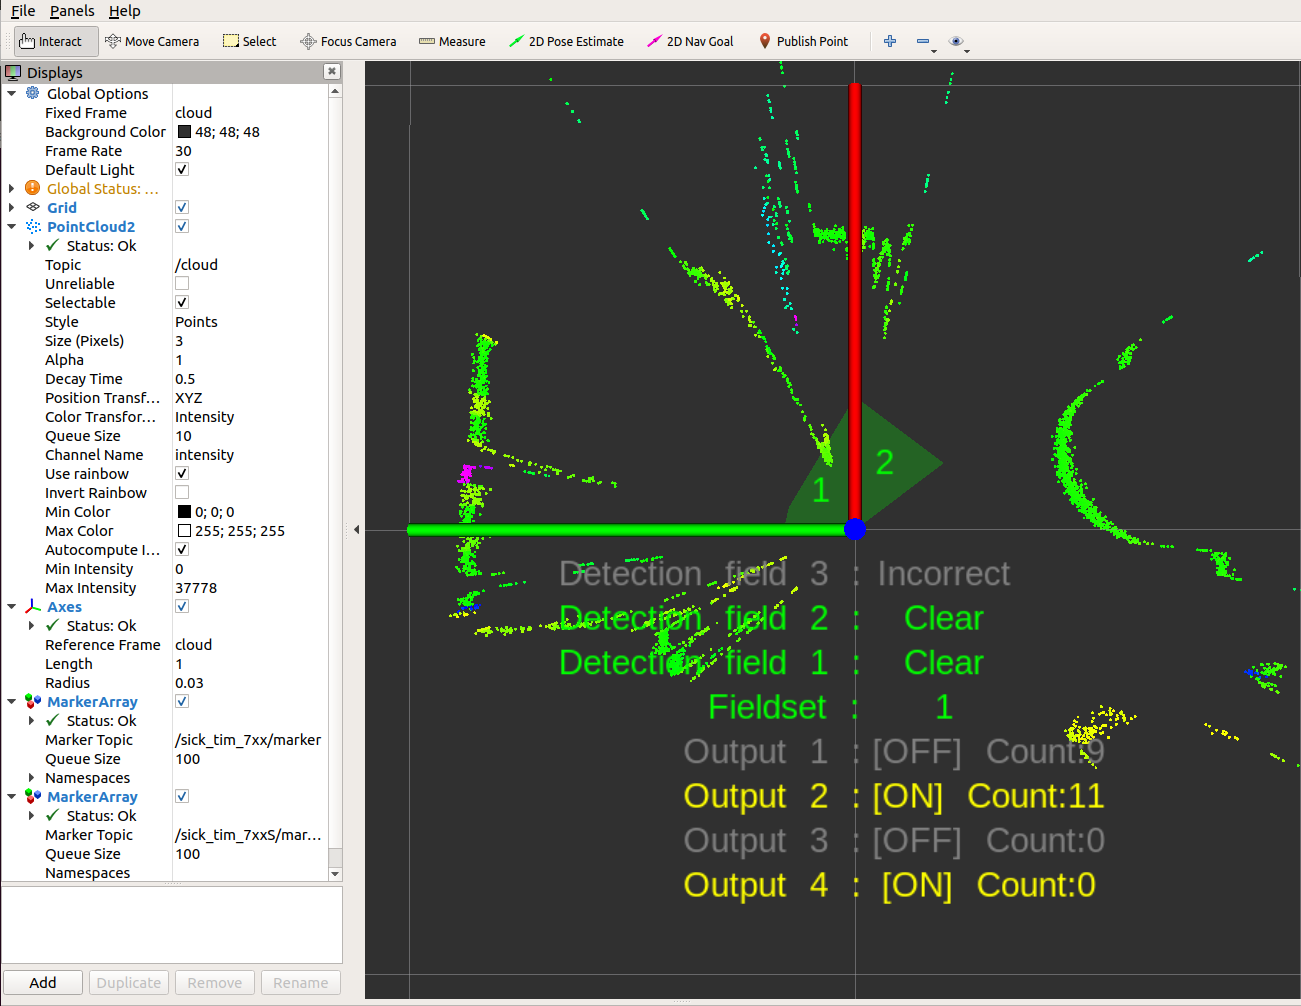Image resolution: width=1301 pixels, height=1006 pixels.
Task: Uncheck the Use rainbow option
Action: [182, 473]
